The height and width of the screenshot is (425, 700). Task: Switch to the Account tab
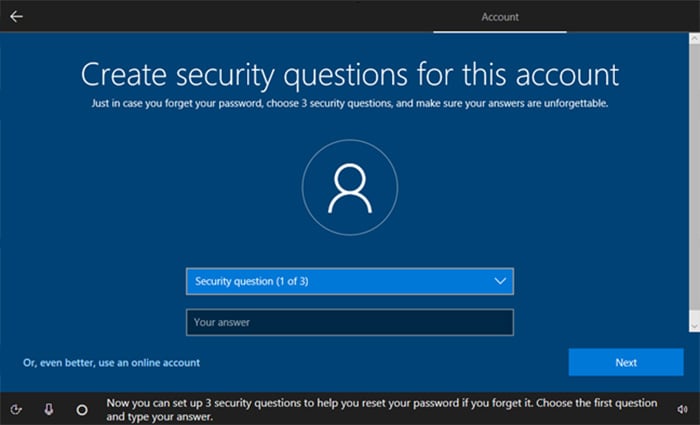pos(500,17)
